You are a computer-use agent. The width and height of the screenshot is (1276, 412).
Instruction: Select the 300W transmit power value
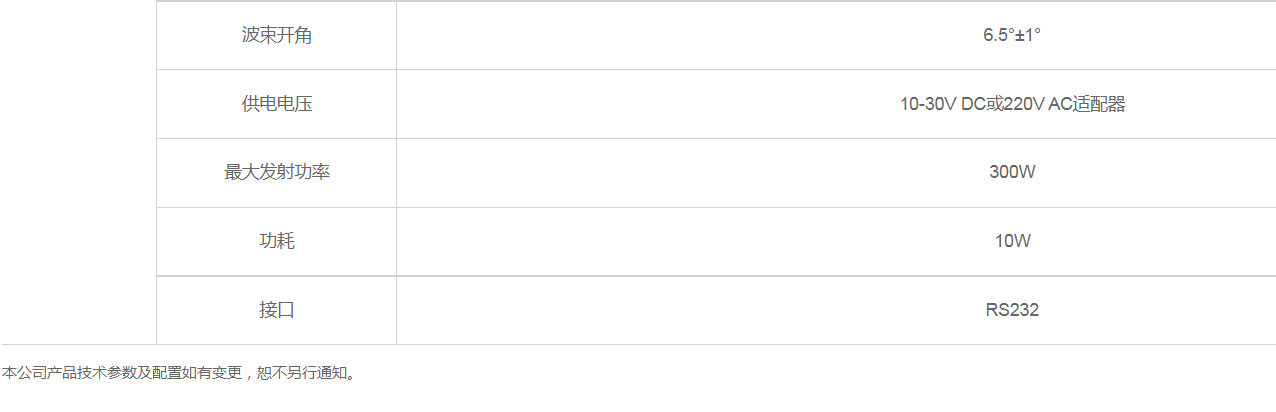pyautogui.click(x=1012, y=172)
